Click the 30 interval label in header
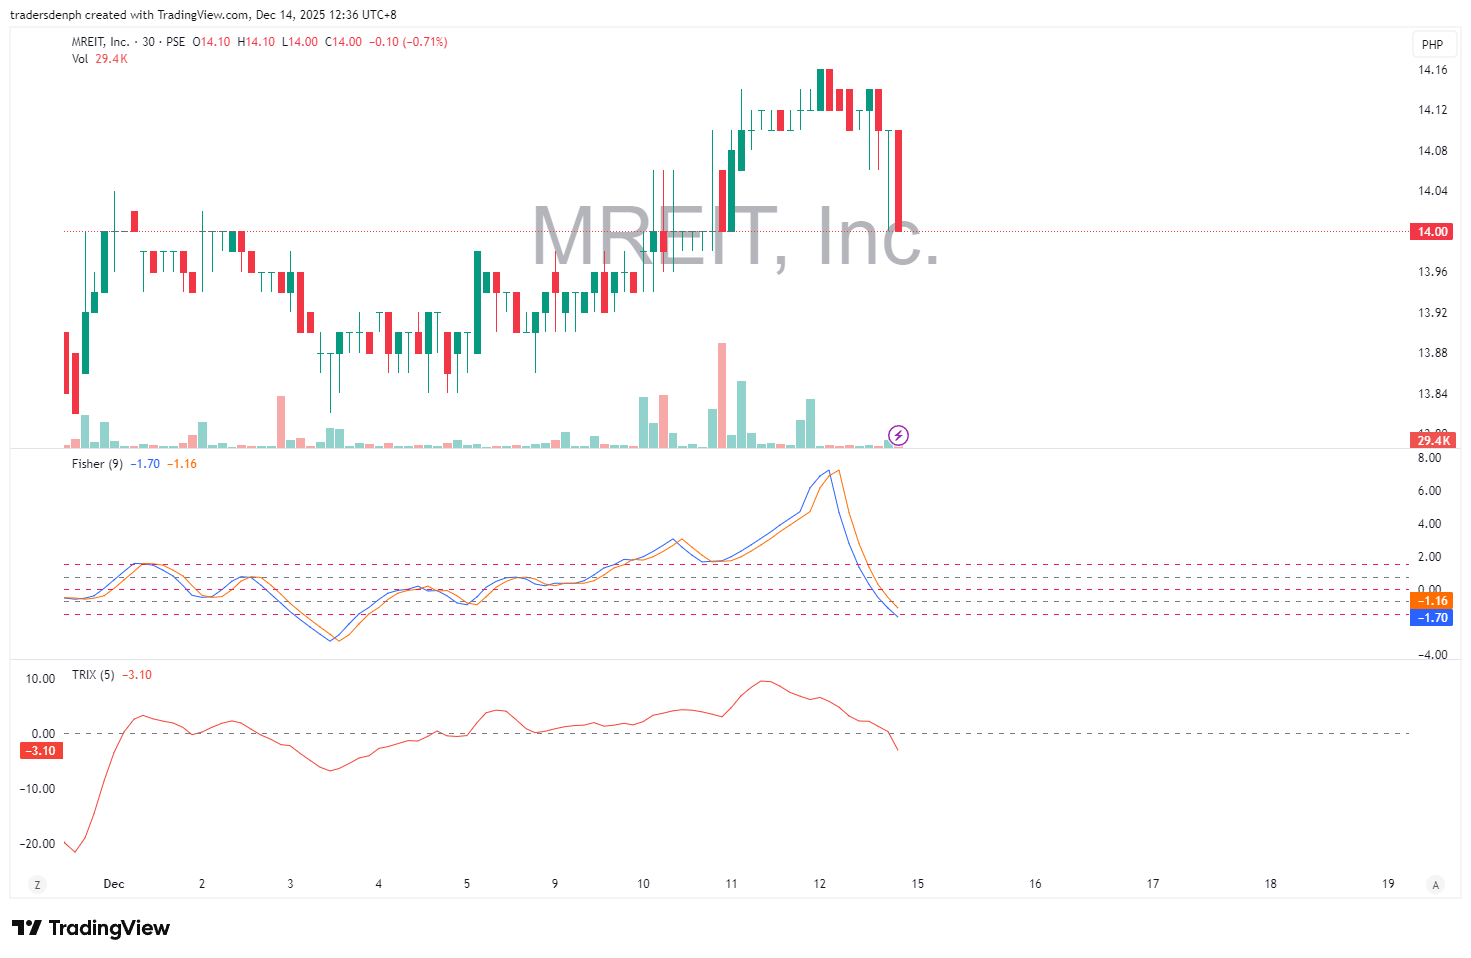The width and height of the screenshot is (1471, 958). (148, 42)
